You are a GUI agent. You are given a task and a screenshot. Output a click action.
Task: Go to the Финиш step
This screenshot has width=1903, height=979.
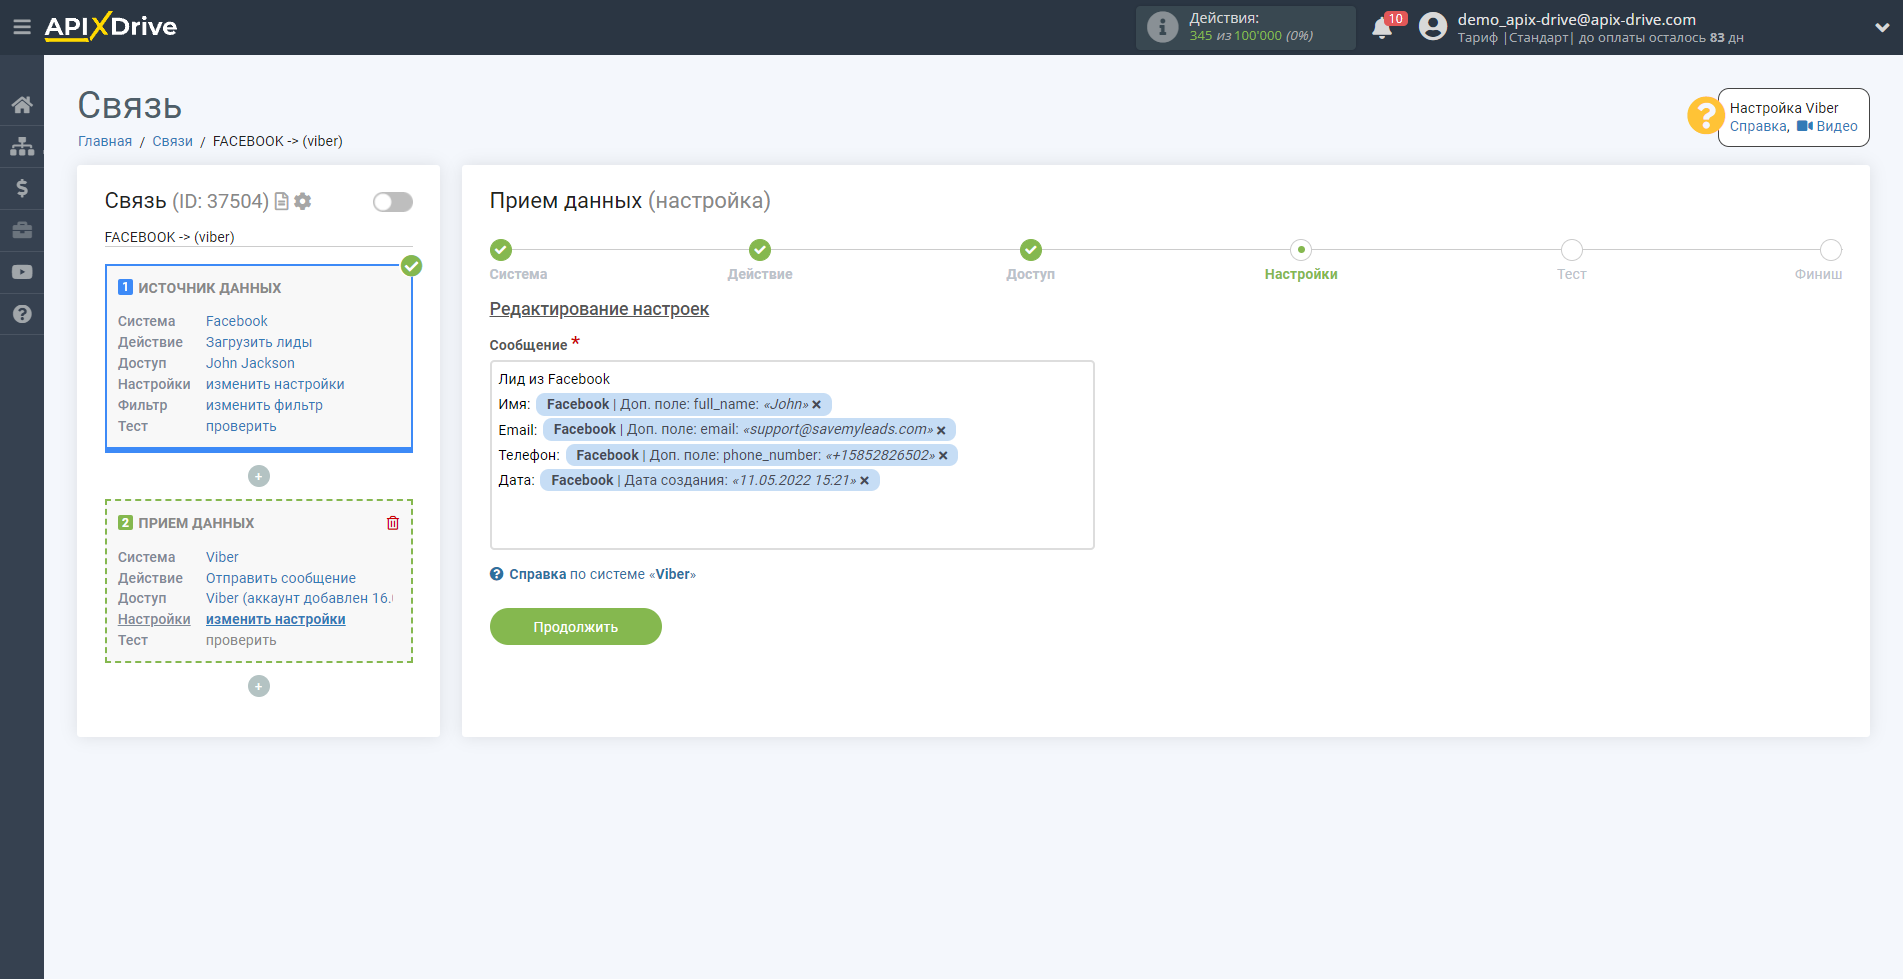click(1831, 250)
